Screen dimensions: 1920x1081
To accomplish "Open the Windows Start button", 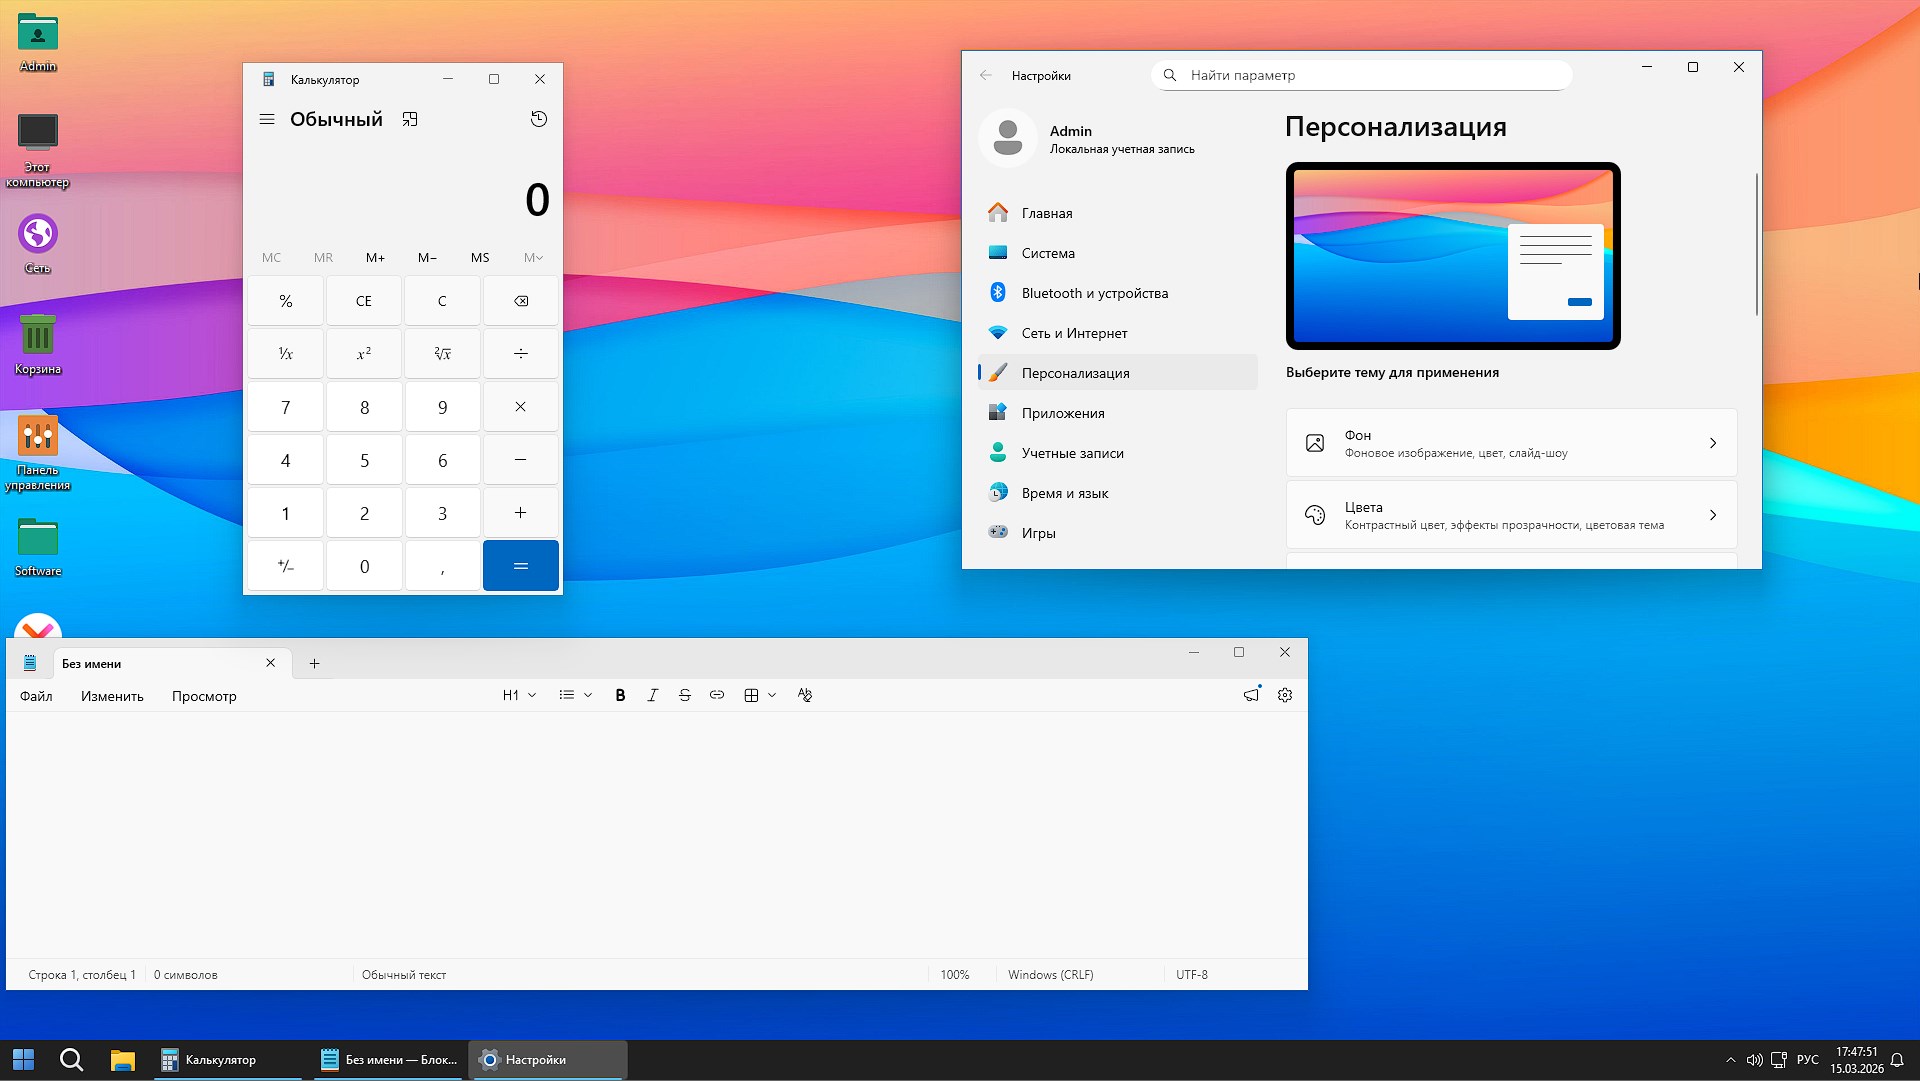I will [x=23, y=1059].
